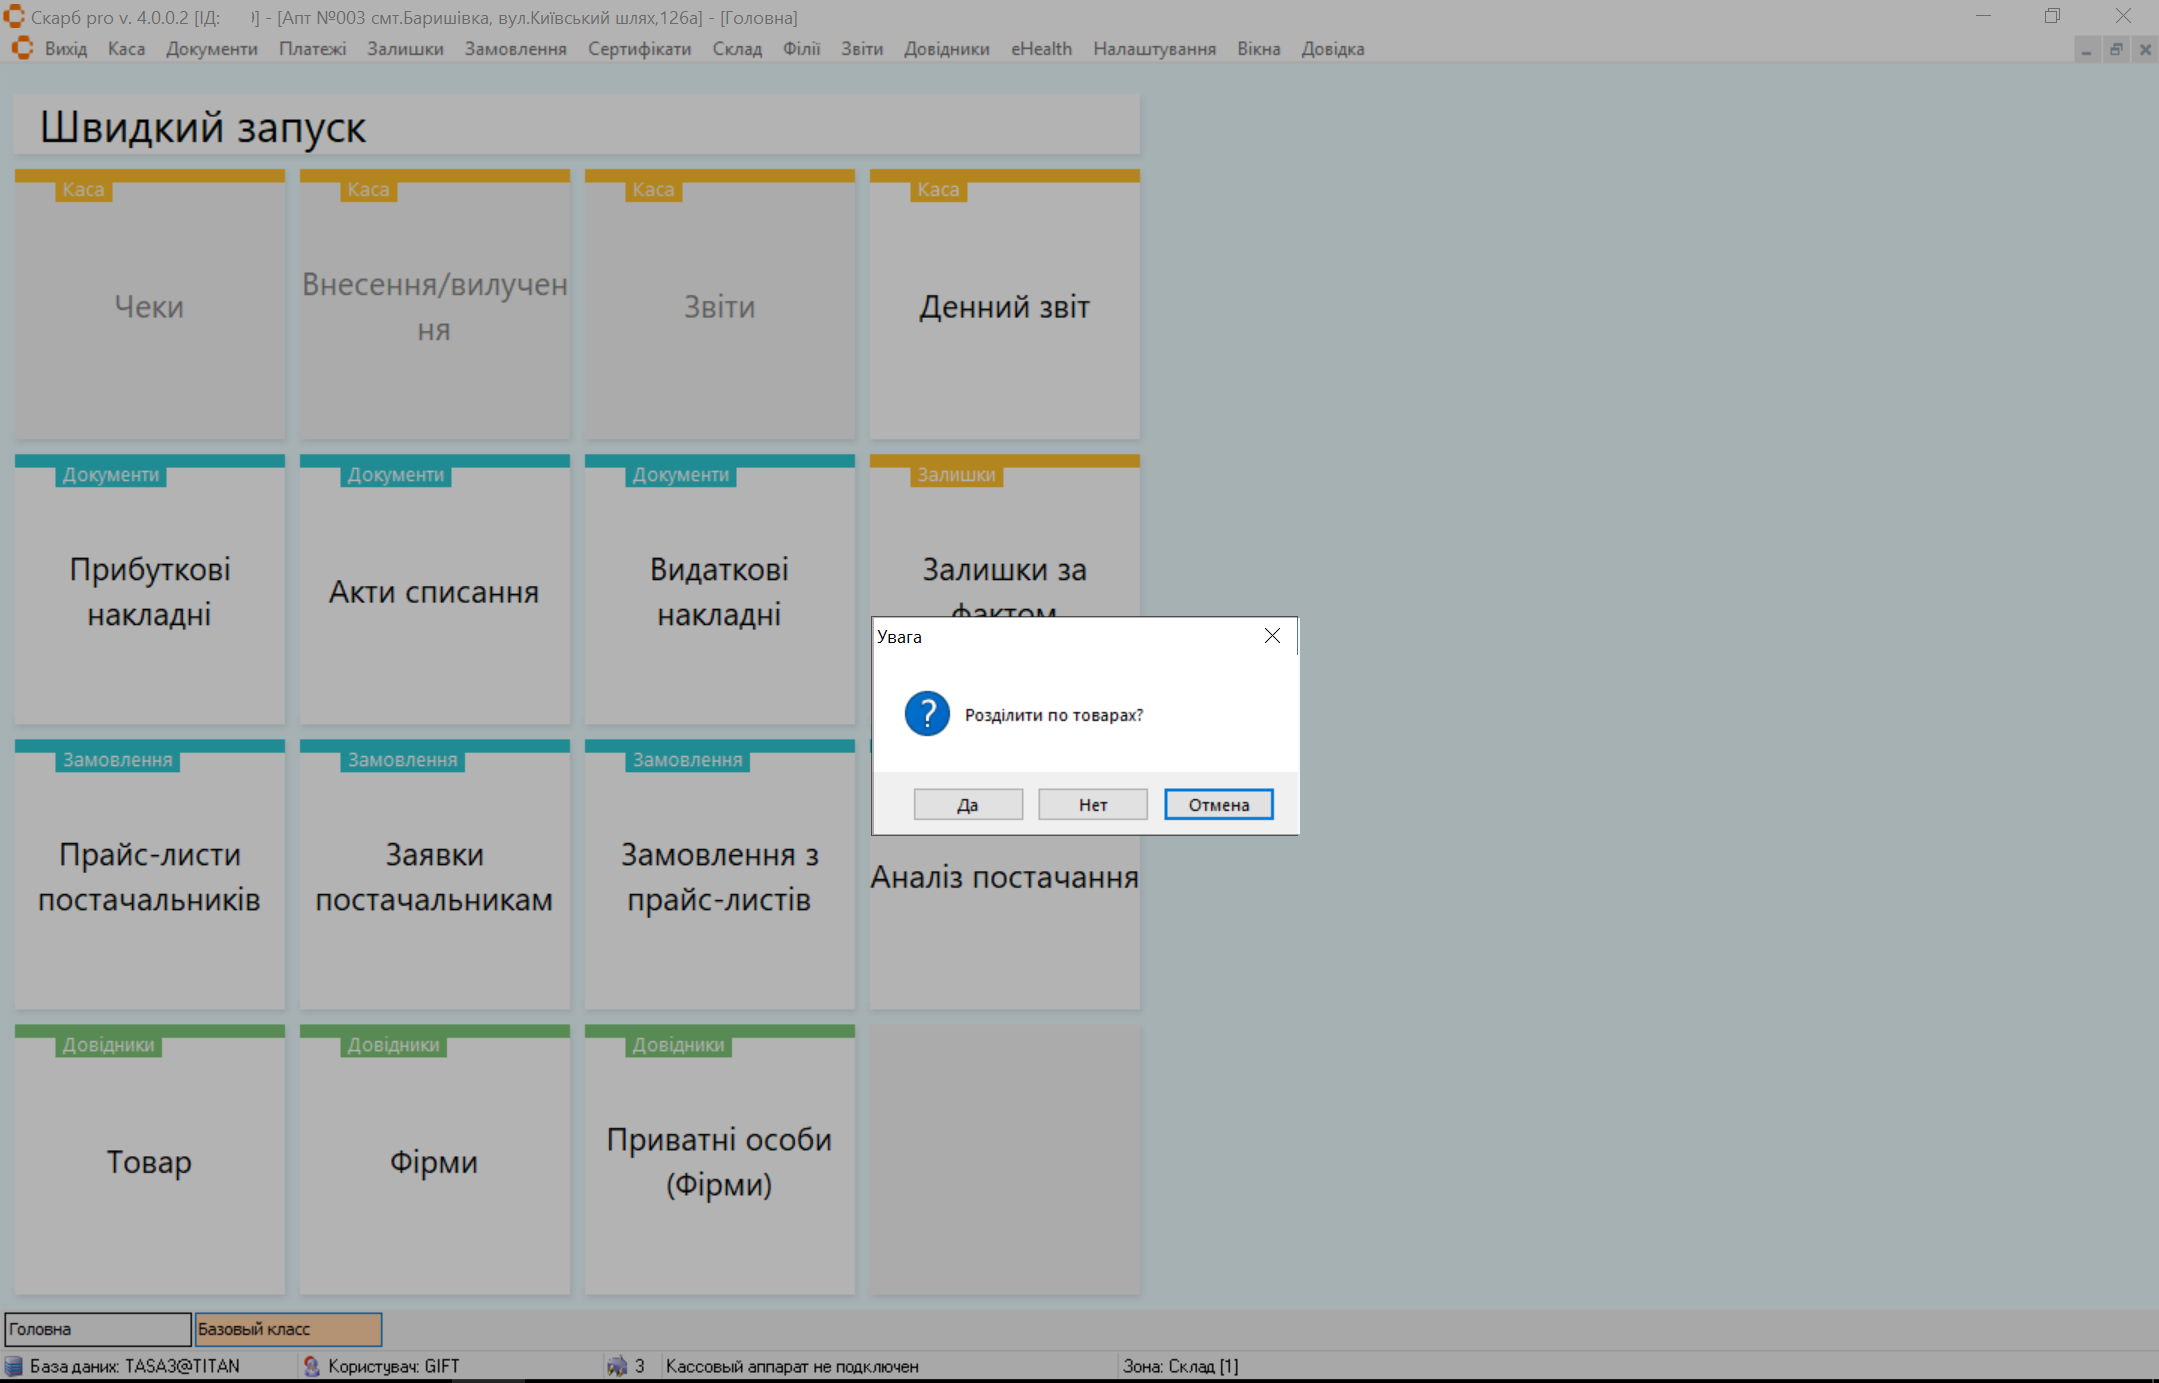
Task: Launch the Товар directory tile
Action: click(x=150, y=1161)
